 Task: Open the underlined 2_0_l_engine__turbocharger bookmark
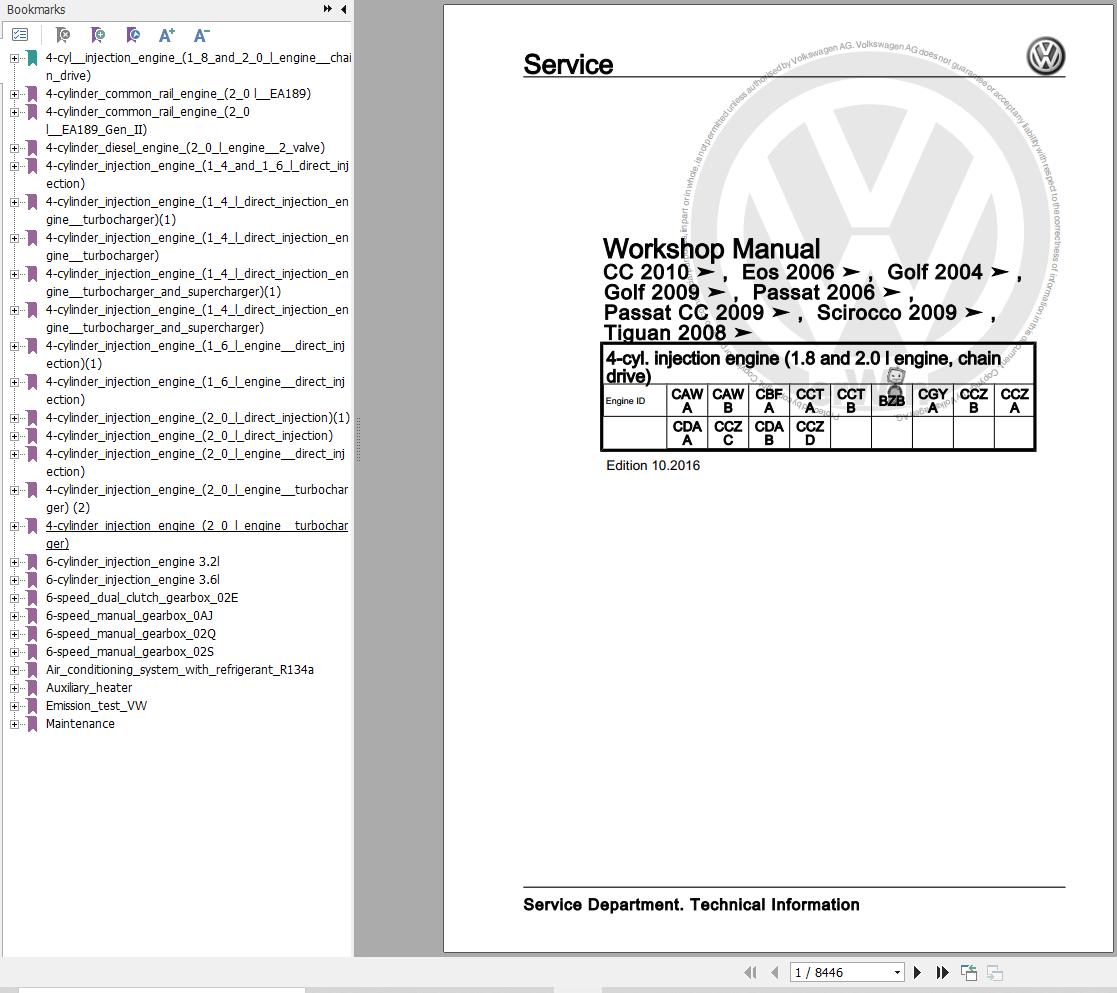click(197, 534)
